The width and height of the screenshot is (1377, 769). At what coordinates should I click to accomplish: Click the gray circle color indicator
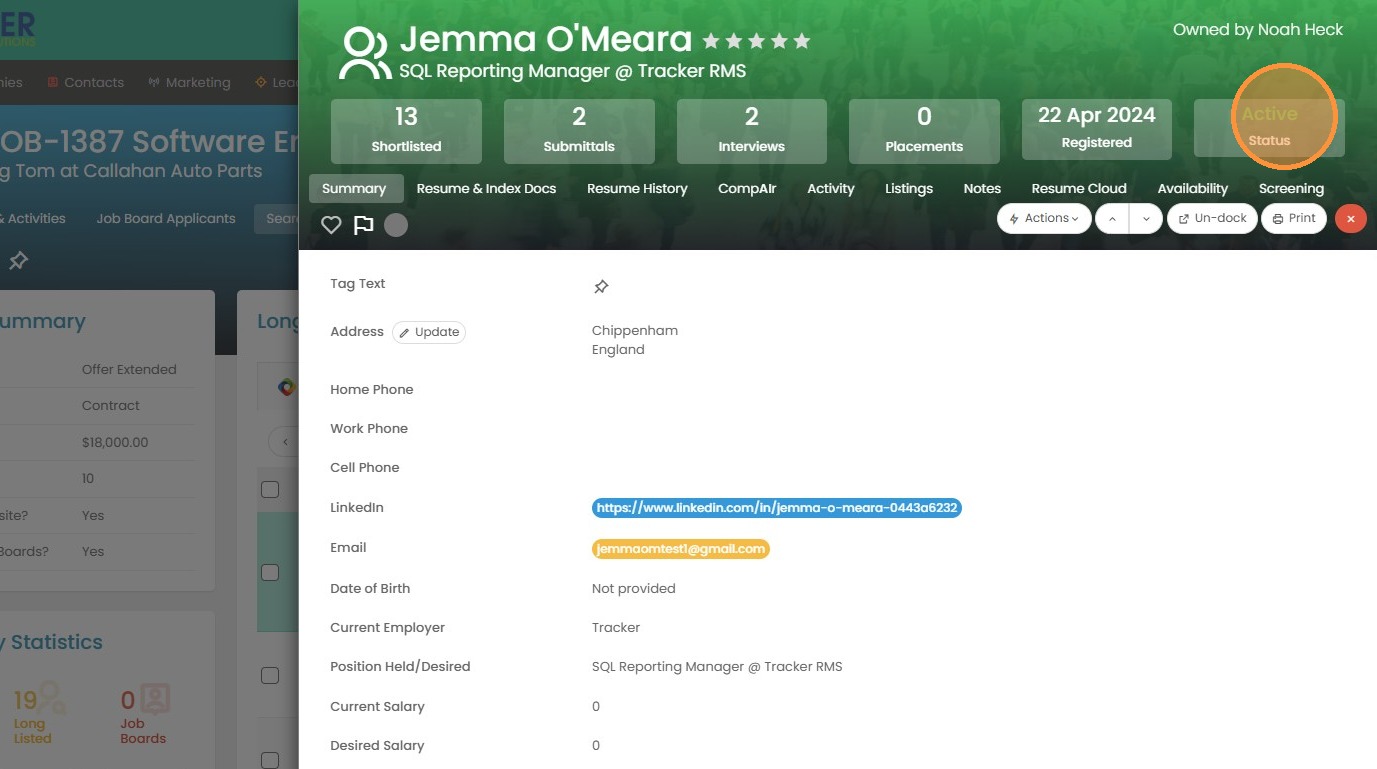pyautogui.click(x=396, y=225)
